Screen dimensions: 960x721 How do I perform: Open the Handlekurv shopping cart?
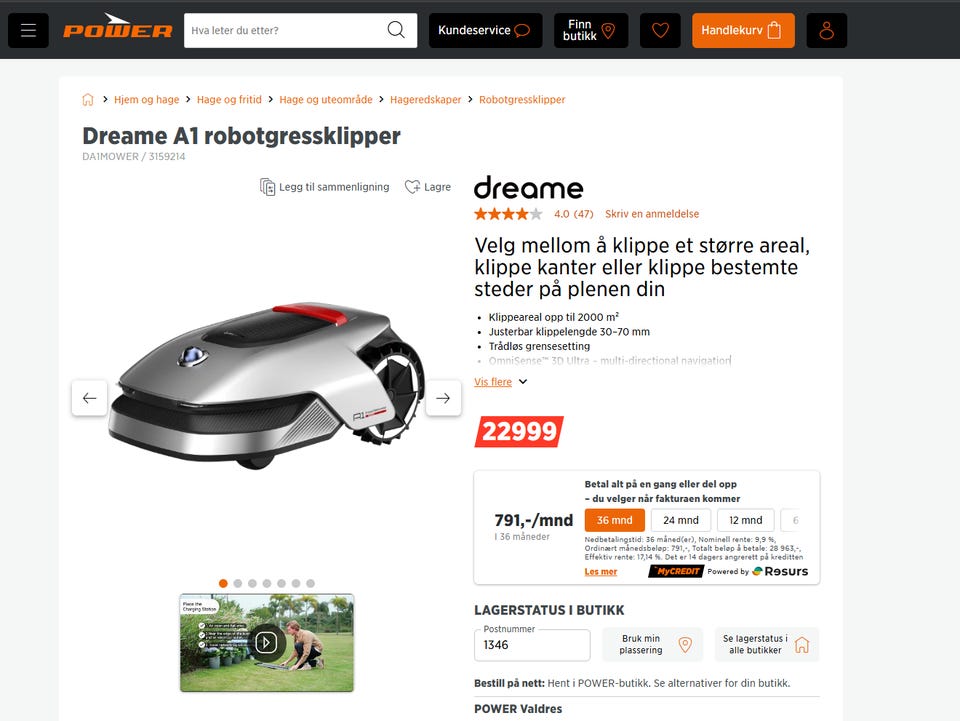[743, 31]
